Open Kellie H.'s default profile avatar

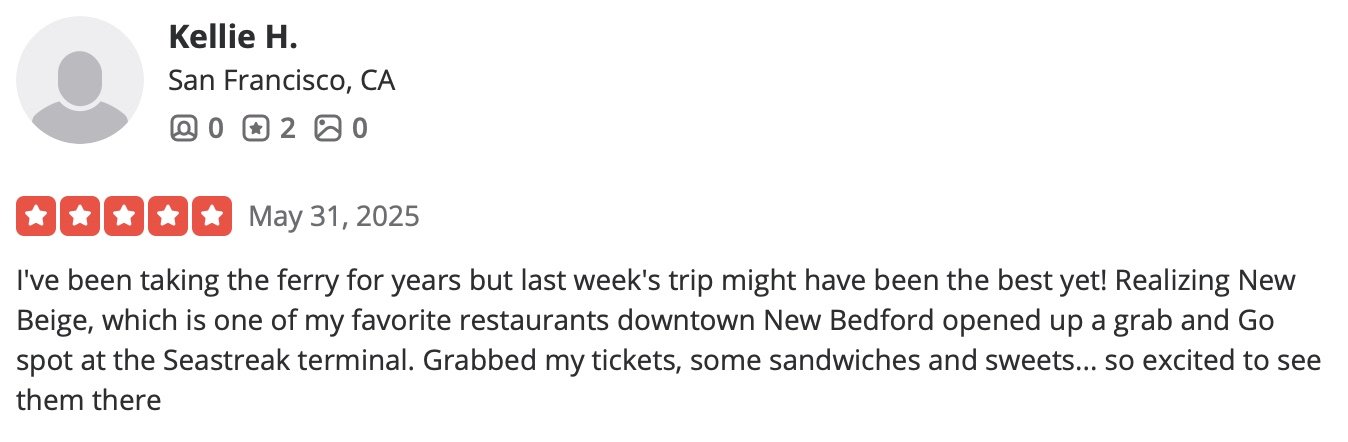[x=80, y=80]
